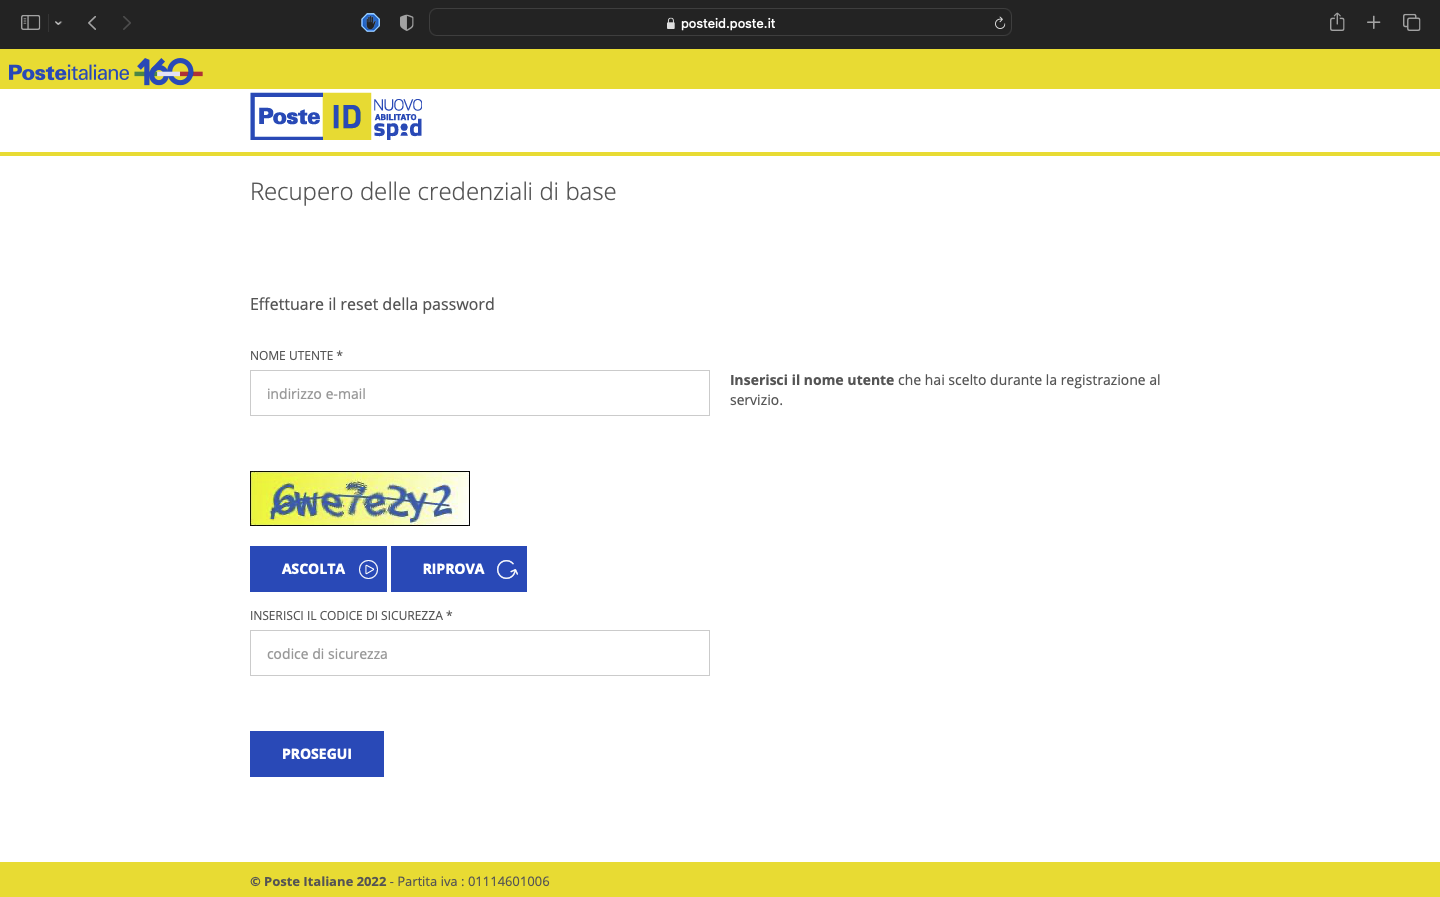Click the reload icon in the address bar

pos(999,22)
